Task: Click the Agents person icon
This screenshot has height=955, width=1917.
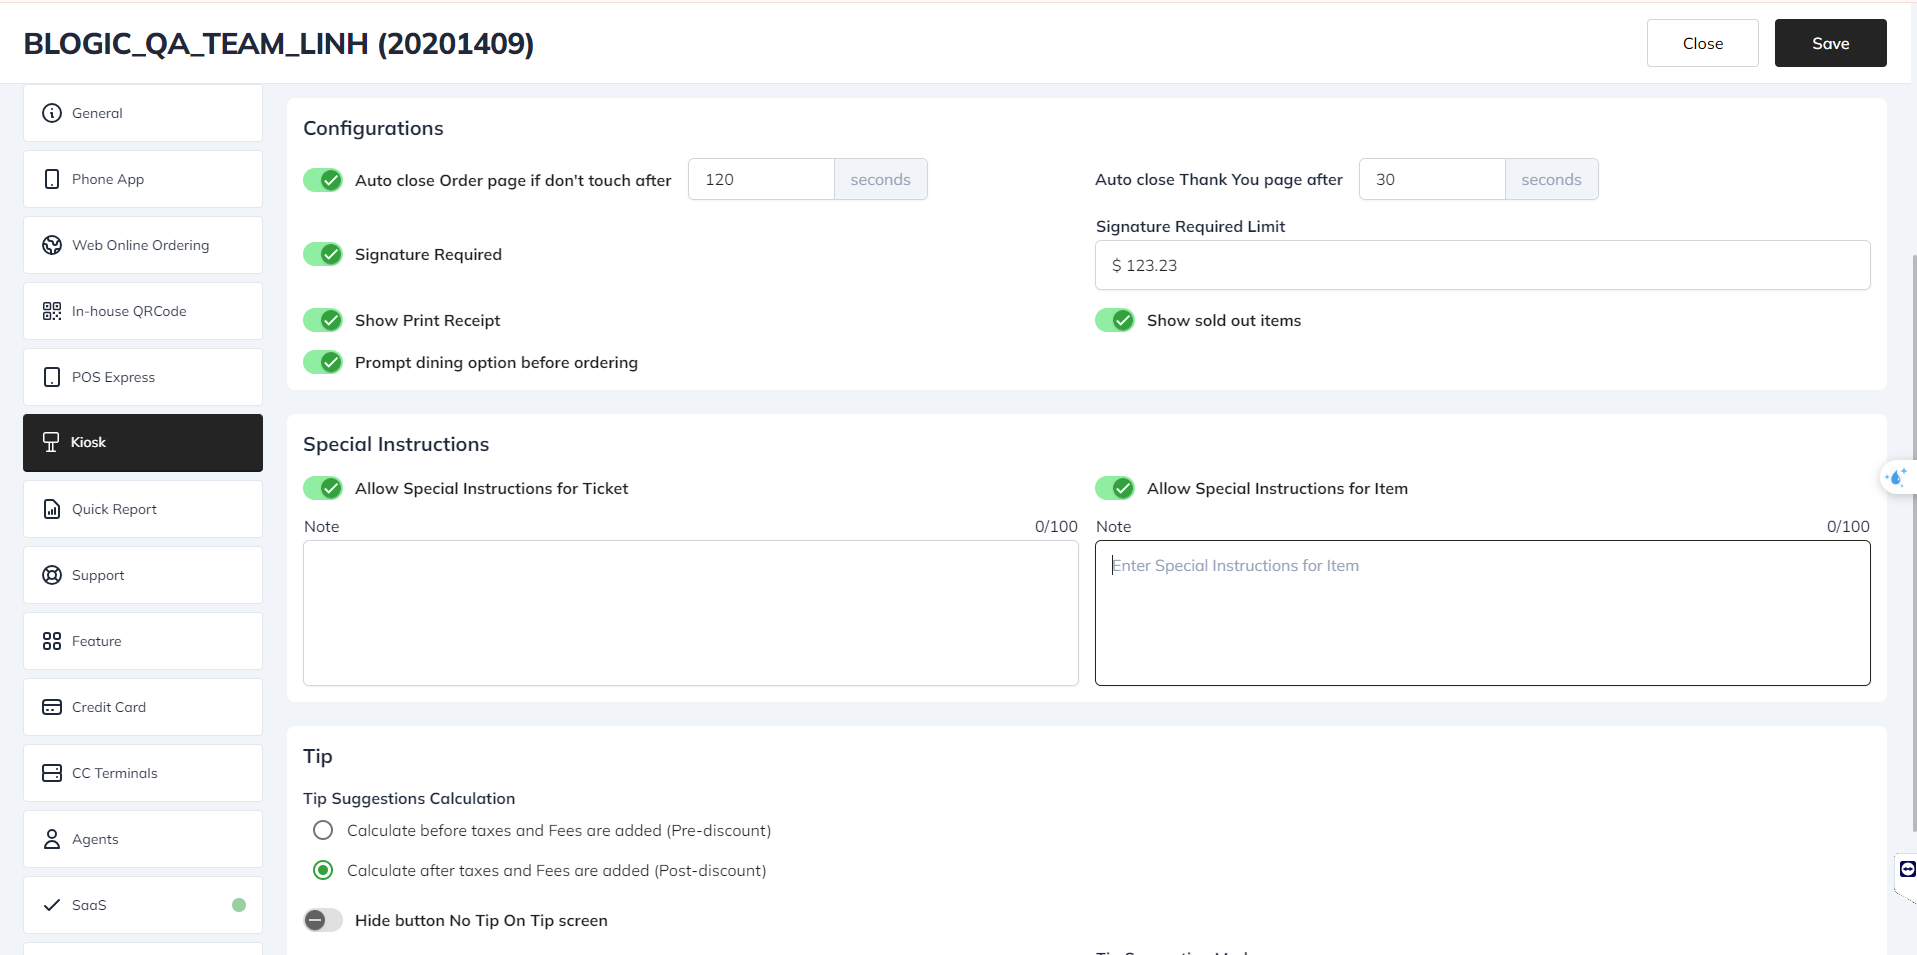Action: click(x=52, y=839)
